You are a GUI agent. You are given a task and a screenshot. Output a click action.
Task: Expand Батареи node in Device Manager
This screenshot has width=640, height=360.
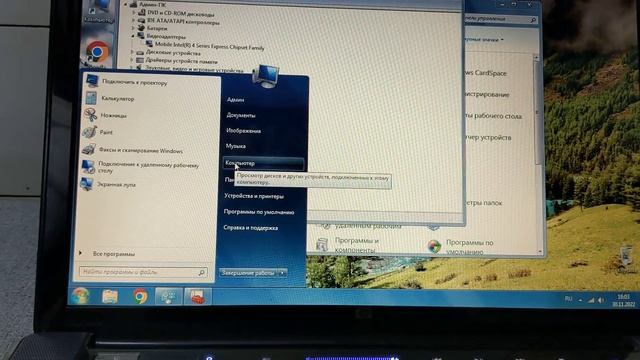(x=133, y=28)
